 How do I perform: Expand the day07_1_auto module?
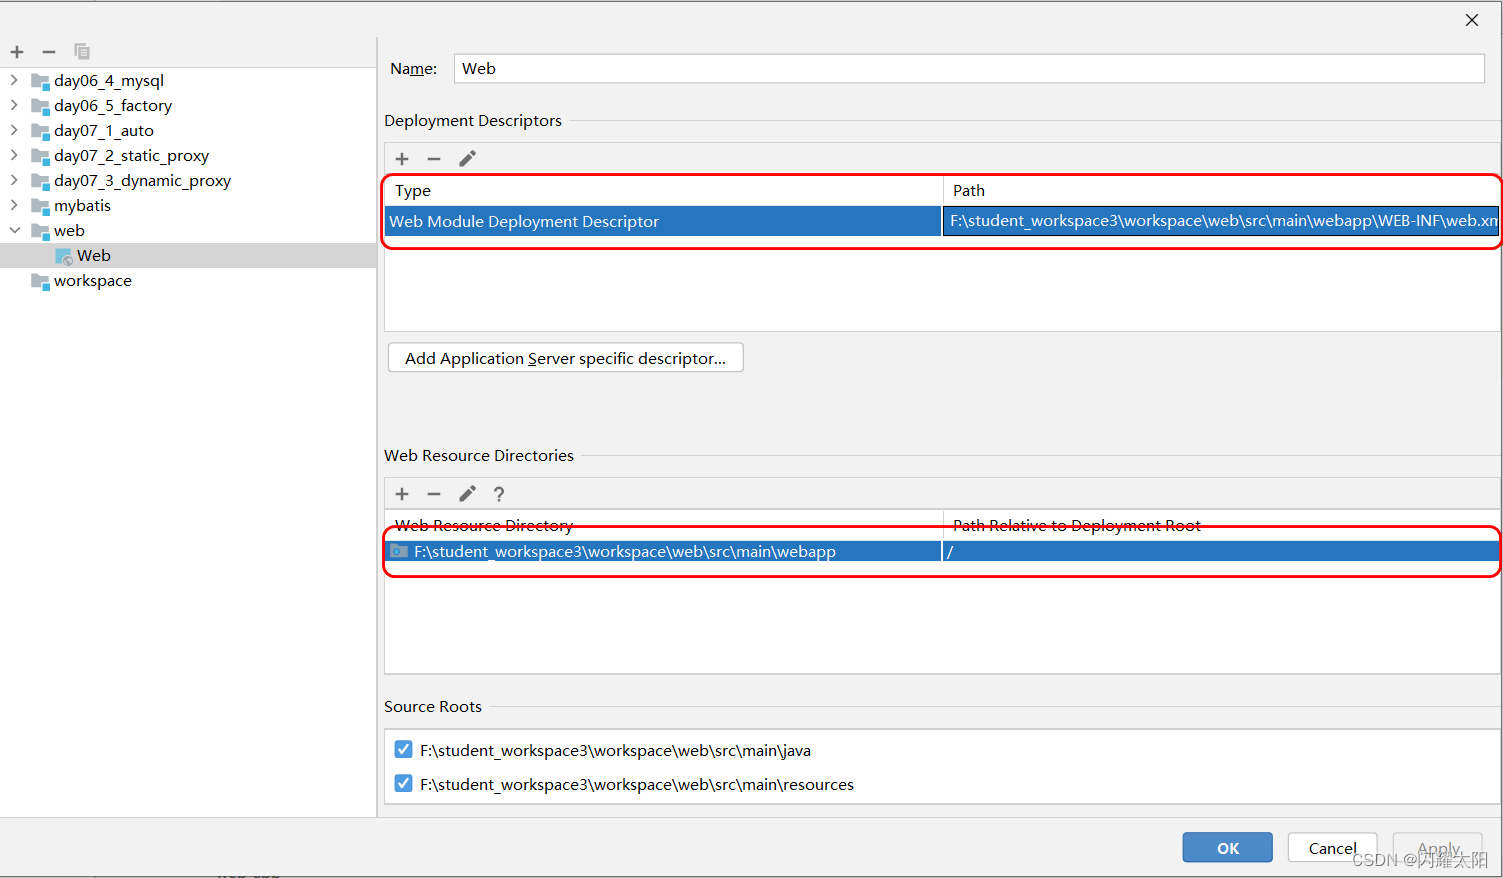tap(14, 129)
